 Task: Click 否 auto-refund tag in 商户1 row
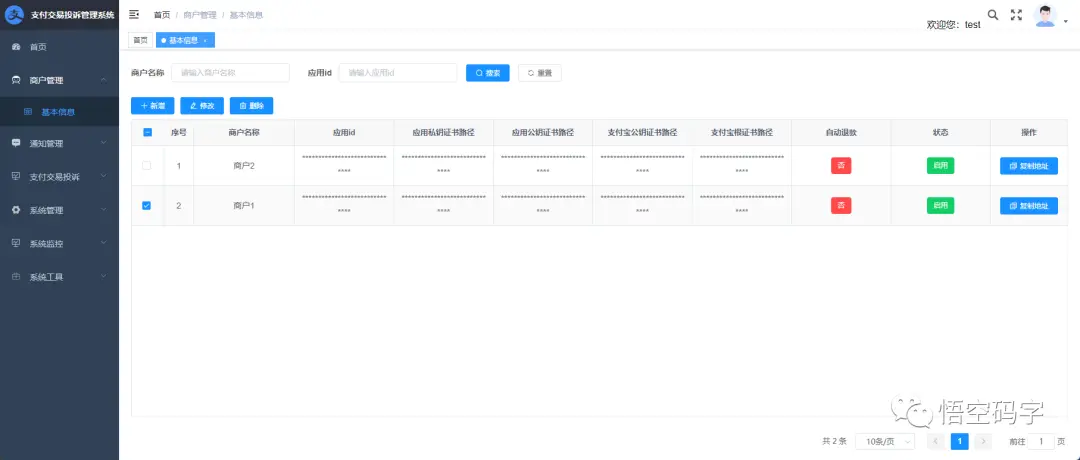coord(841,205)
